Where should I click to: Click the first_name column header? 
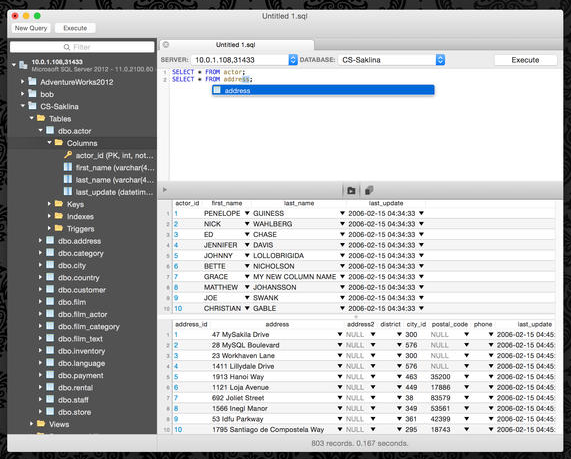coord(227,203)
